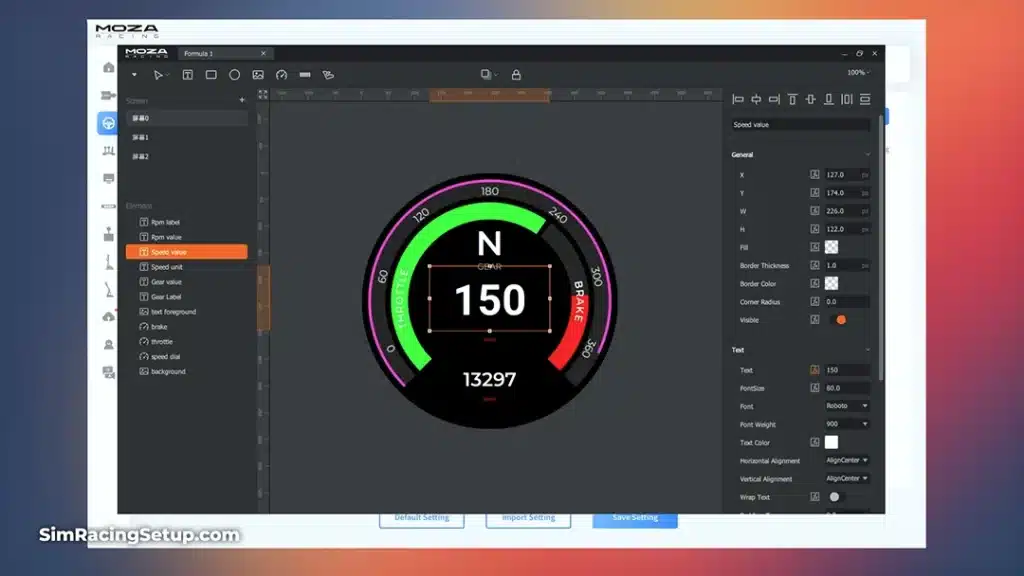
Task: Toggle the Visible switch off
Action: 837,320
